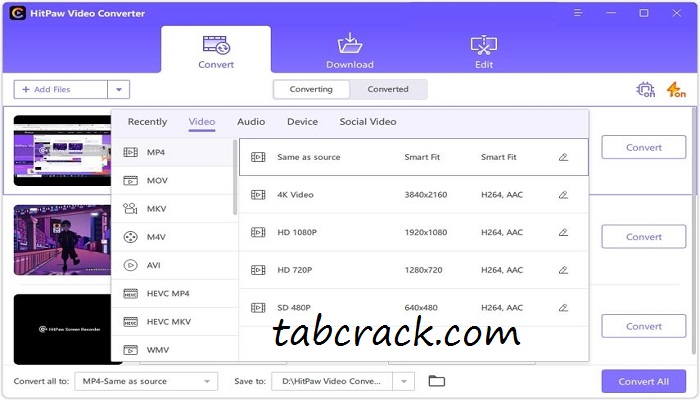
Task: Select the Video format tab
Action: 202,121
